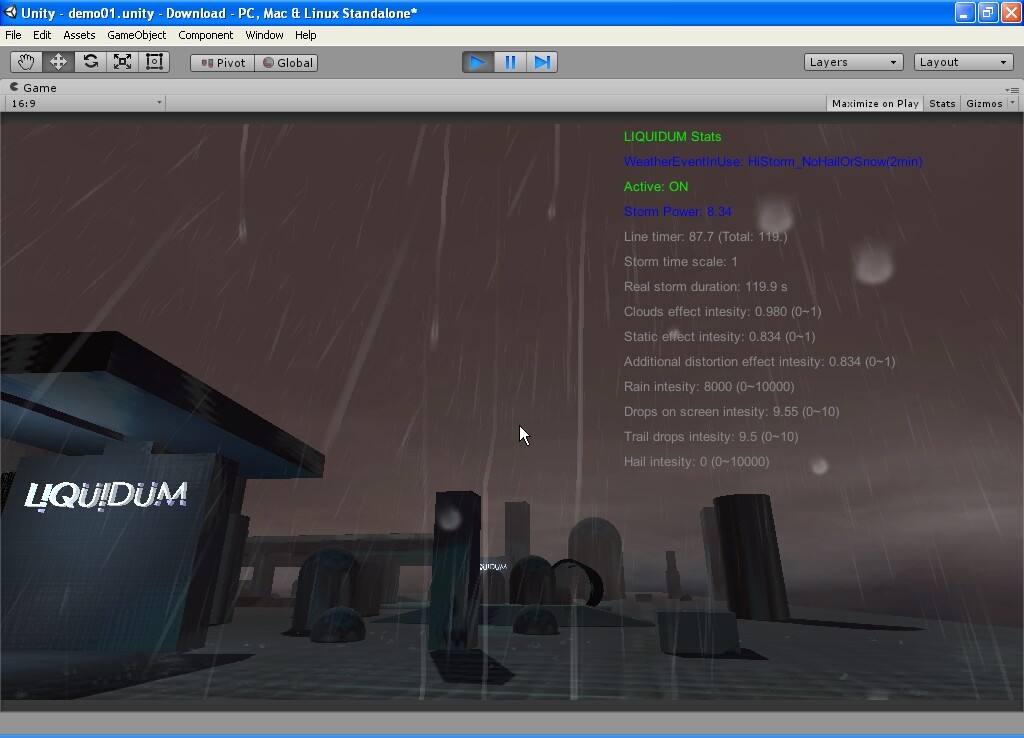Click the Game view tab icon
The image size is (1024, 738).
tap(16, 87)
